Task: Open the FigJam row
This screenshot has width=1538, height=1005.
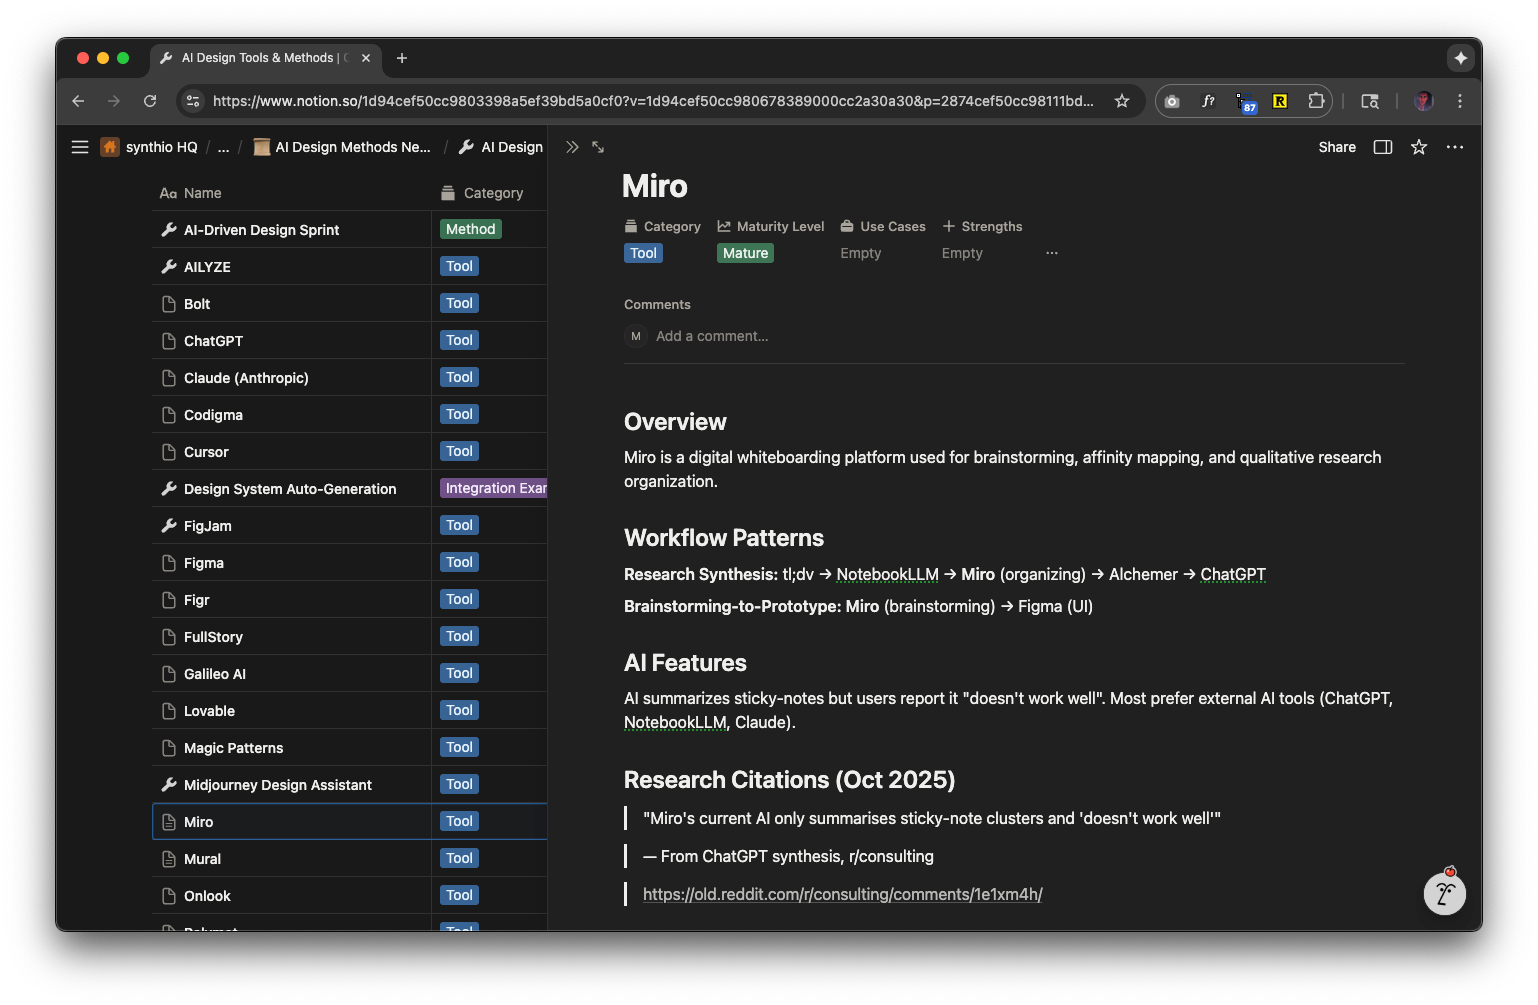Action: tap(208, 526)
